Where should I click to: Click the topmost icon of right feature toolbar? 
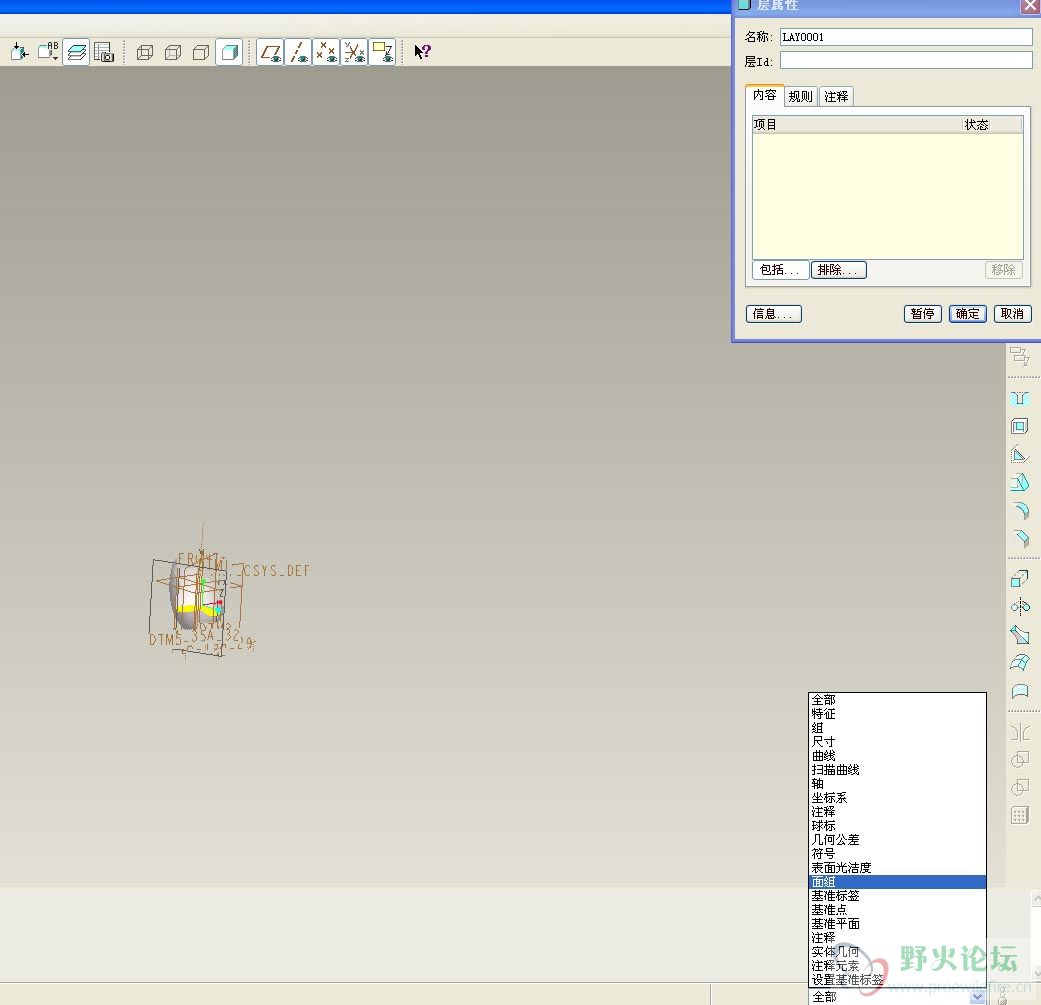pos(1020,357)
